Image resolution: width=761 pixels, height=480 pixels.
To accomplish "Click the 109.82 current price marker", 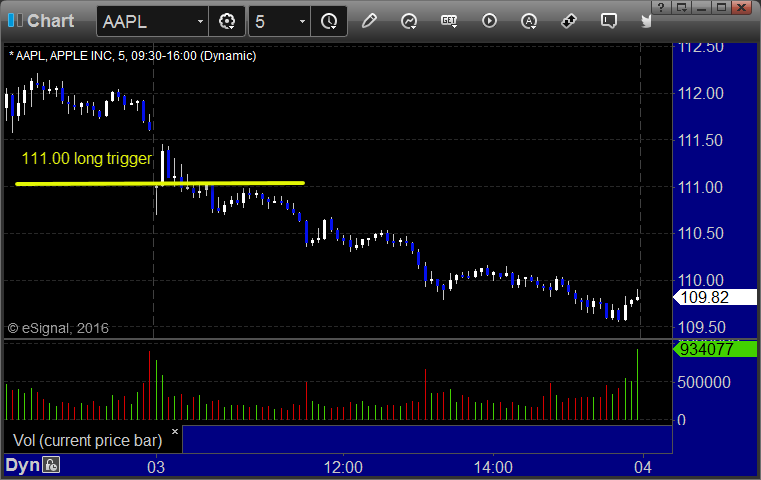I will coord(715,297).
